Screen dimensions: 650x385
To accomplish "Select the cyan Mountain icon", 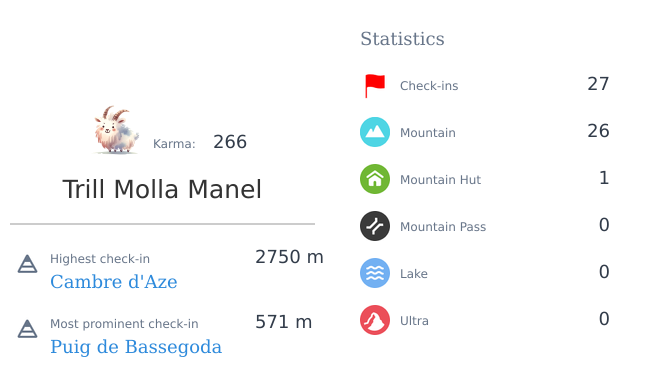I will pos(375,132).
